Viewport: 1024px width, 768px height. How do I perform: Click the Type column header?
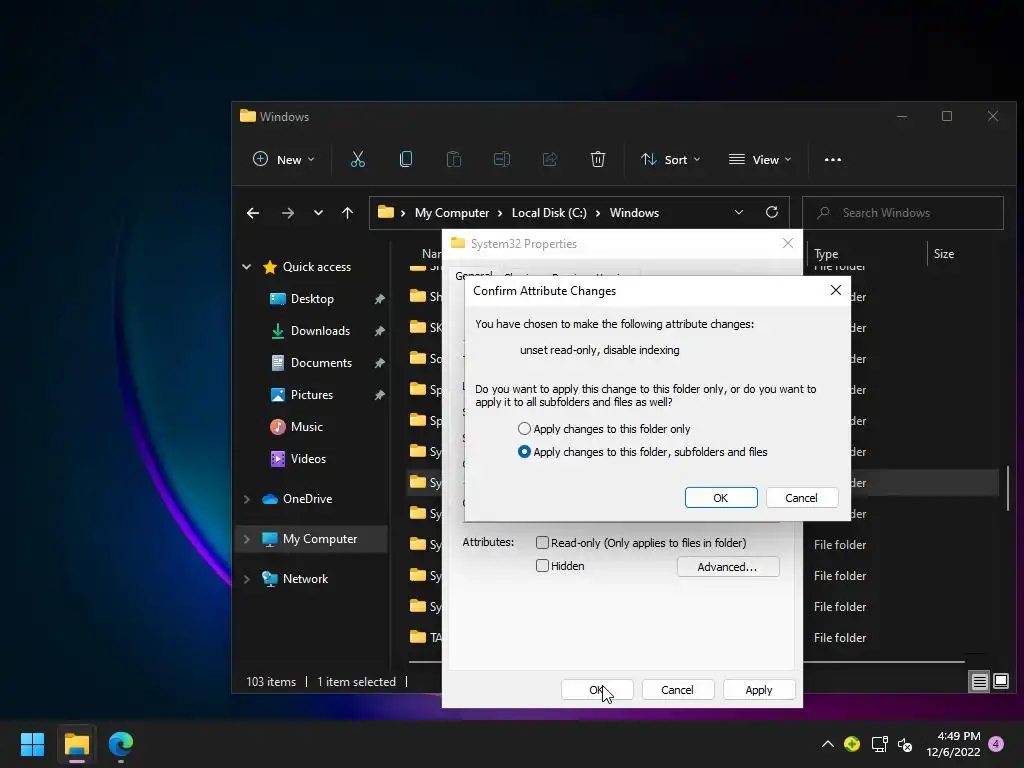tap(826, 254)
